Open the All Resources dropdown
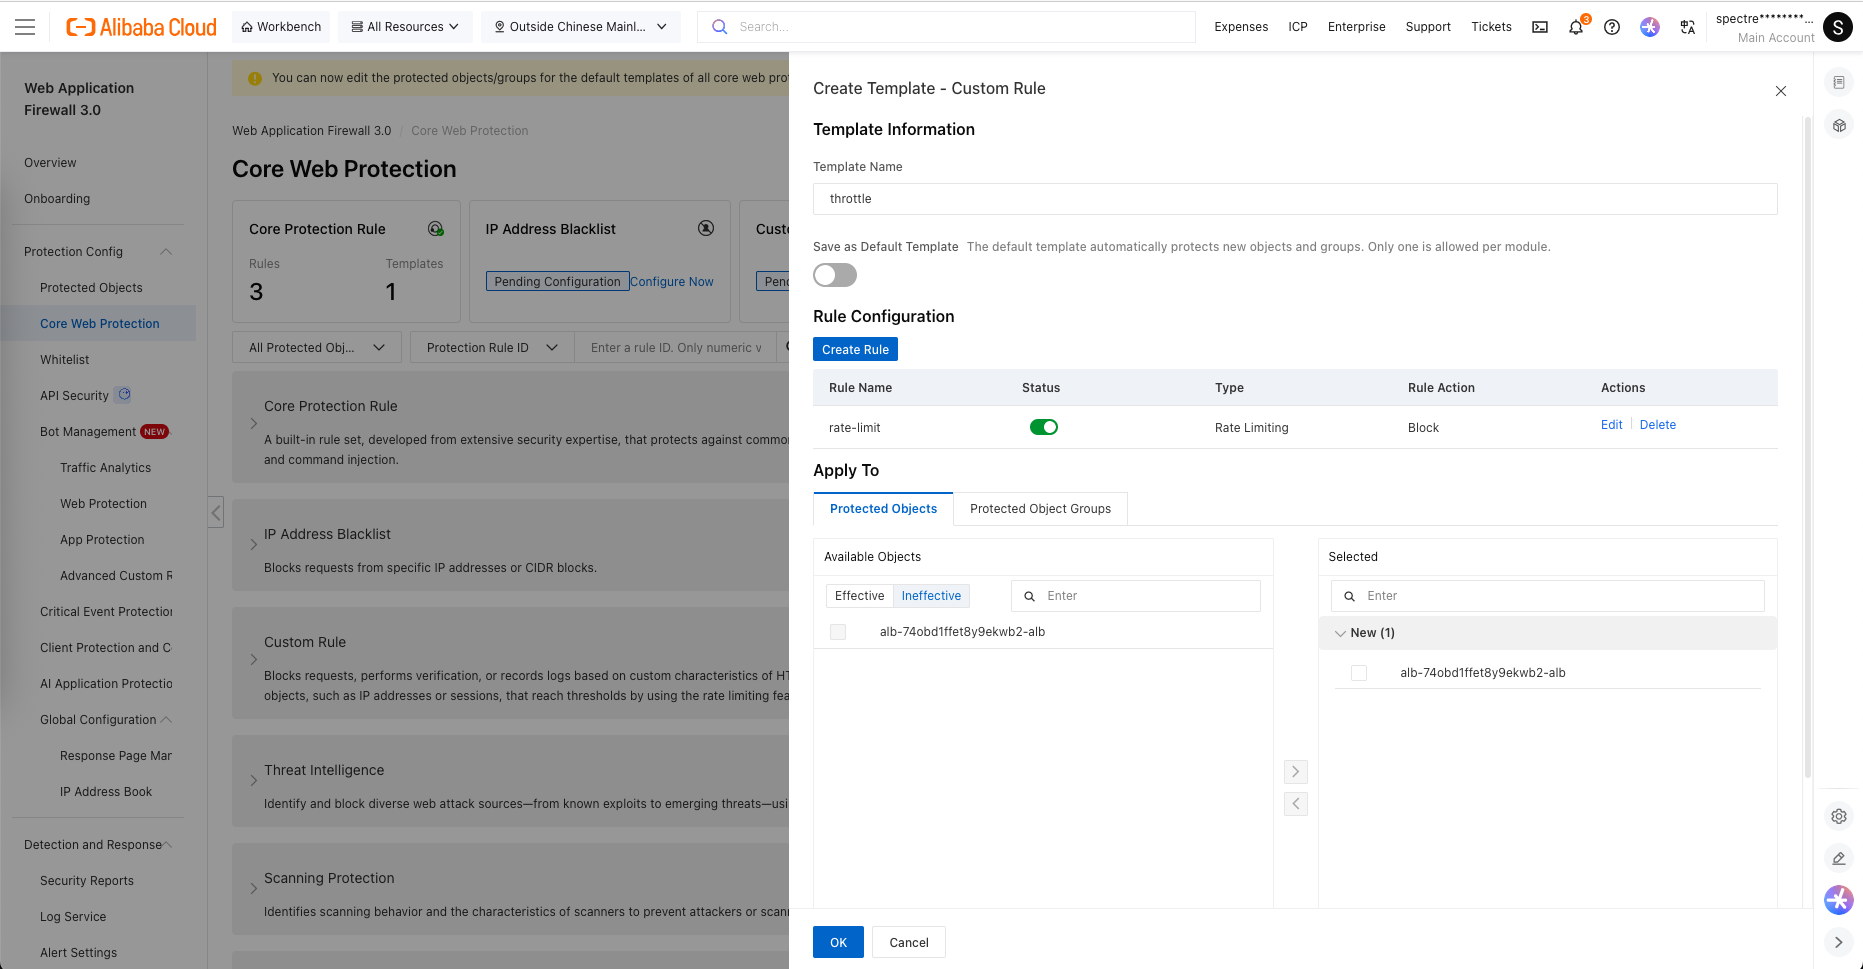 coord(405,27)
